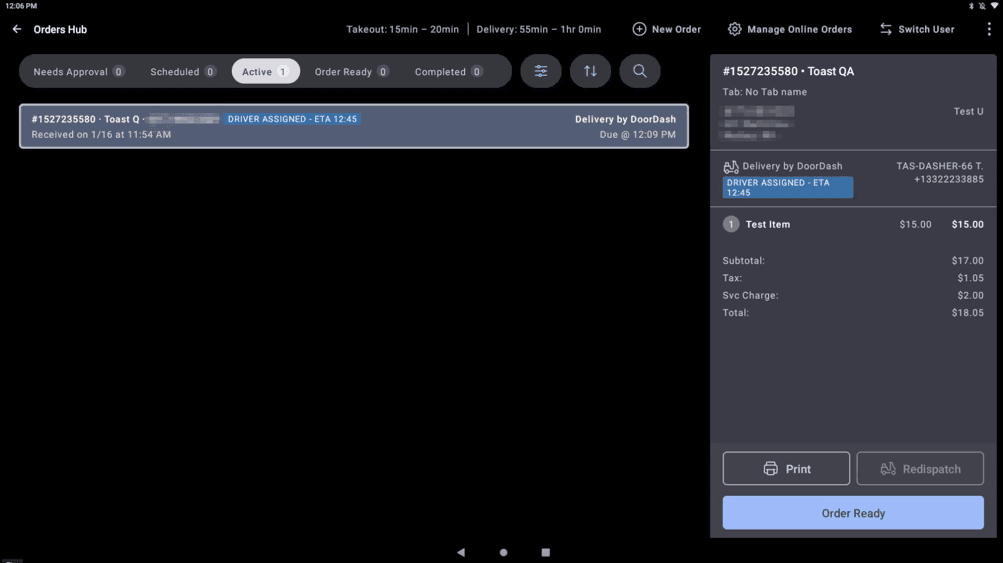Screen dimensions: 1003x563
Task: Click the Redispatch button
Action: click(920, 469)
